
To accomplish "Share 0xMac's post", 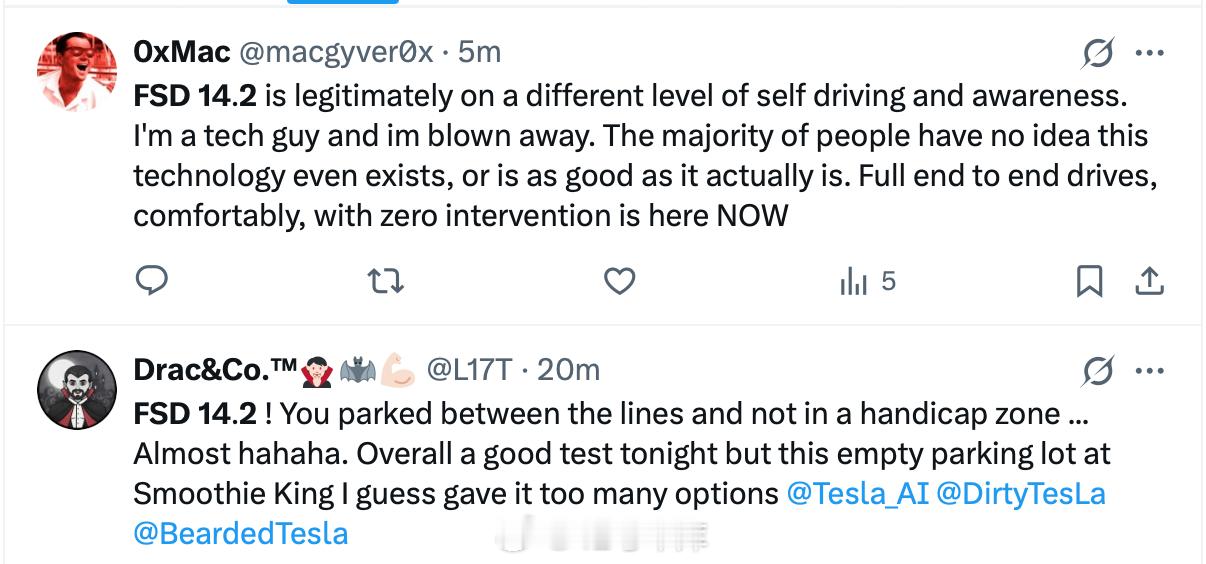I will tap(1149, 283).
